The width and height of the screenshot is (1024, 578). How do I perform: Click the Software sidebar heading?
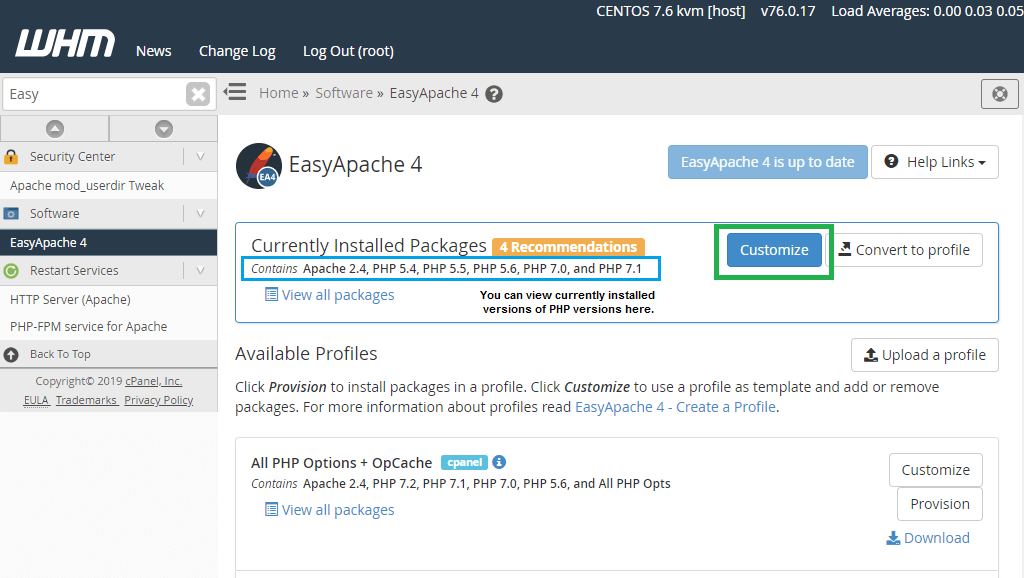click(54, 214)
